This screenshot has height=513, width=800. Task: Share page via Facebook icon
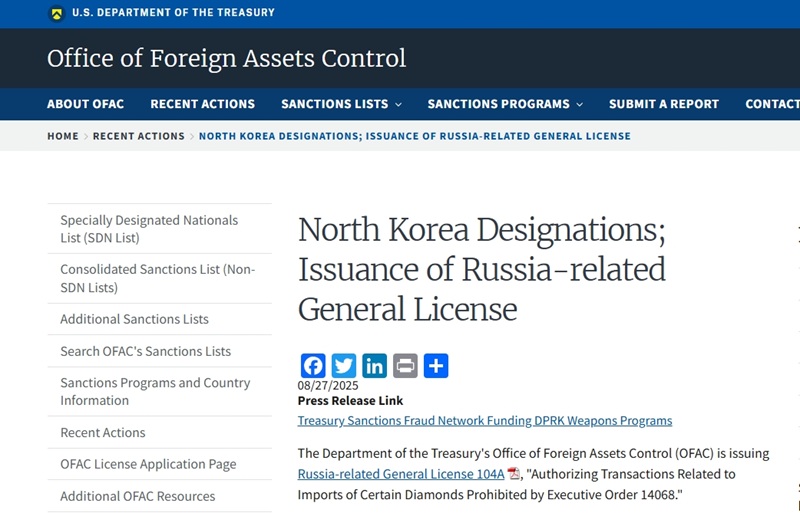pyautogui.click(x=313, y=366)
